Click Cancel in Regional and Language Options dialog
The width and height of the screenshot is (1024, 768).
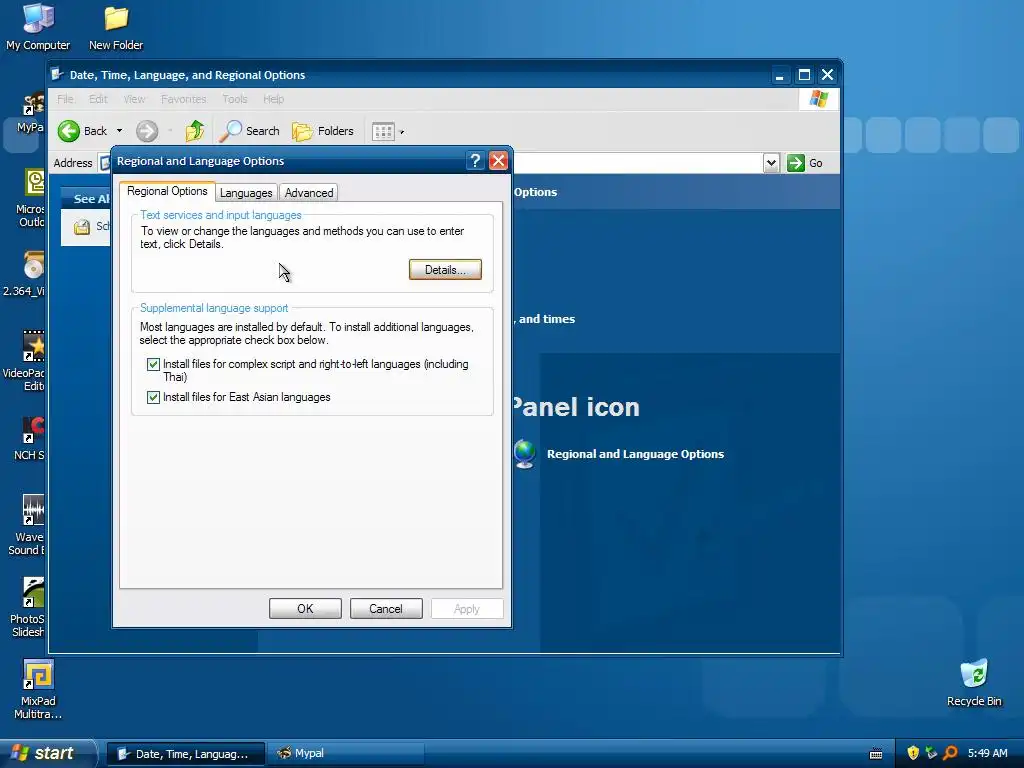pyautogui.click(x=386, y=609)
